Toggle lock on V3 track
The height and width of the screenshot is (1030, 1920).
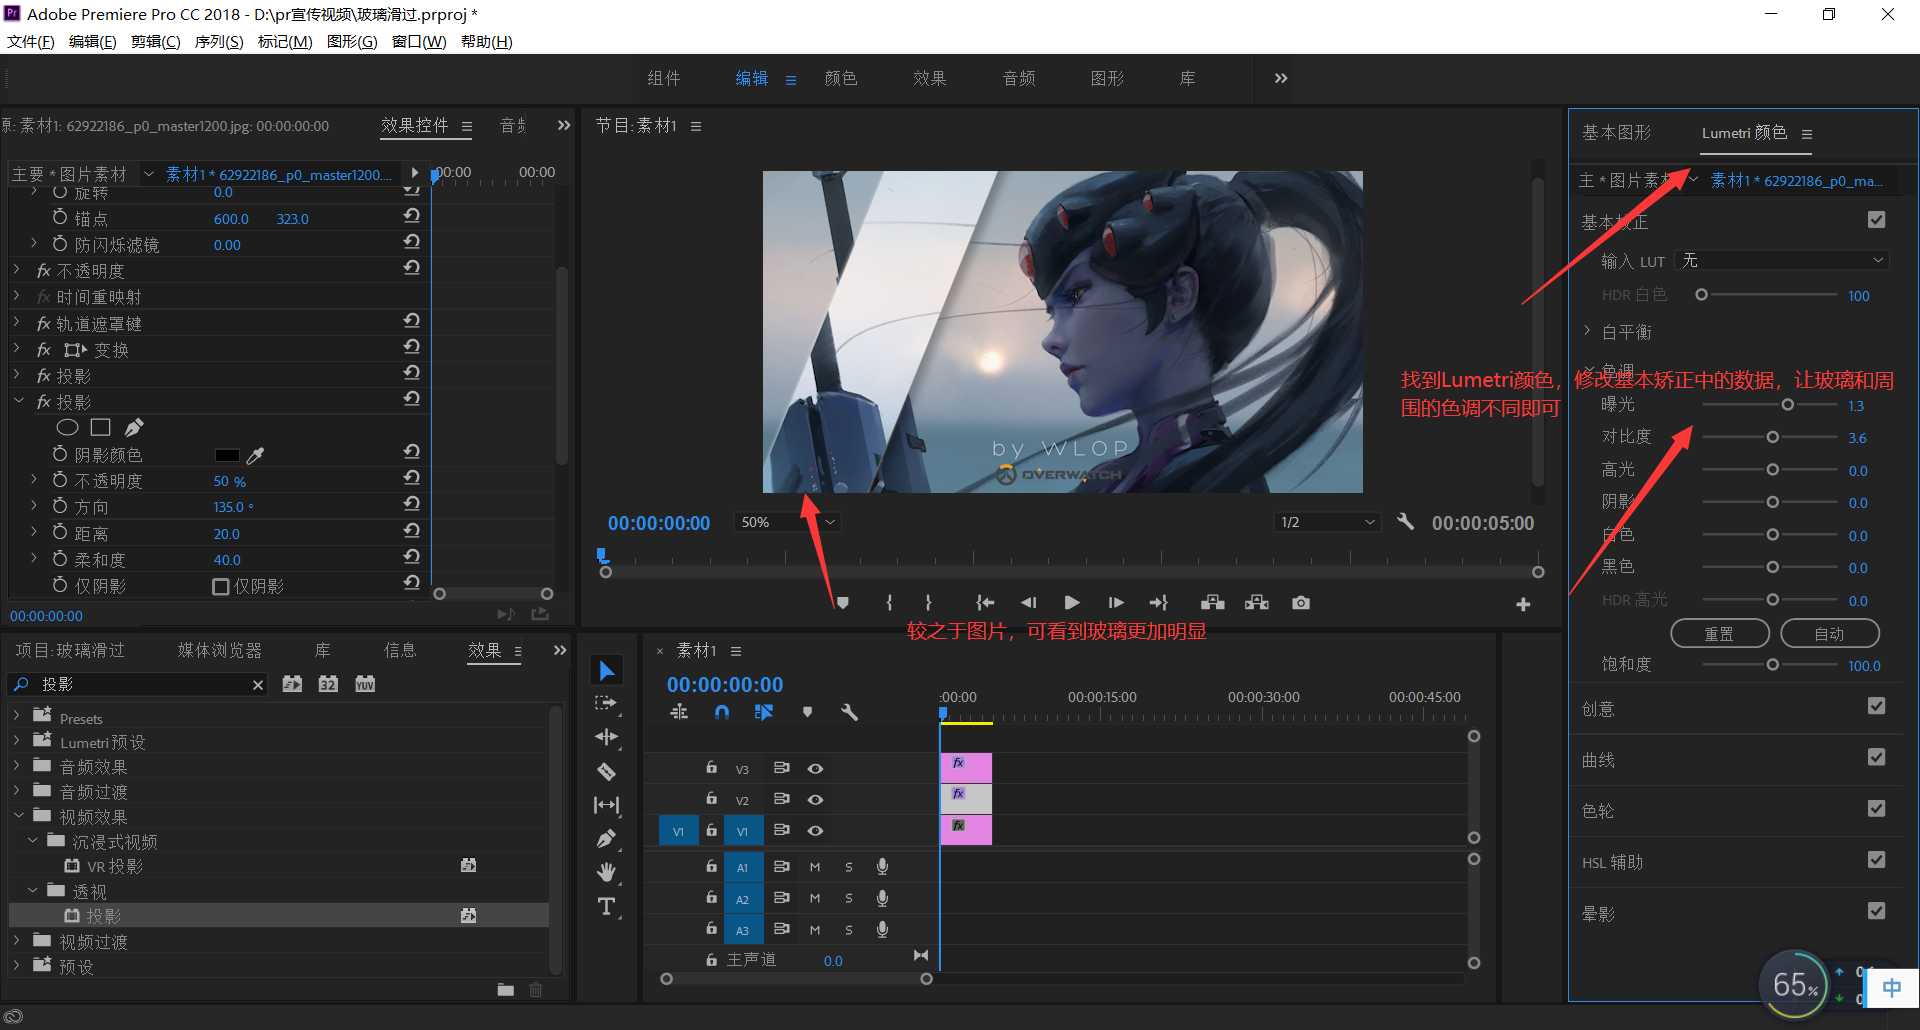click(x=711, y=768)
